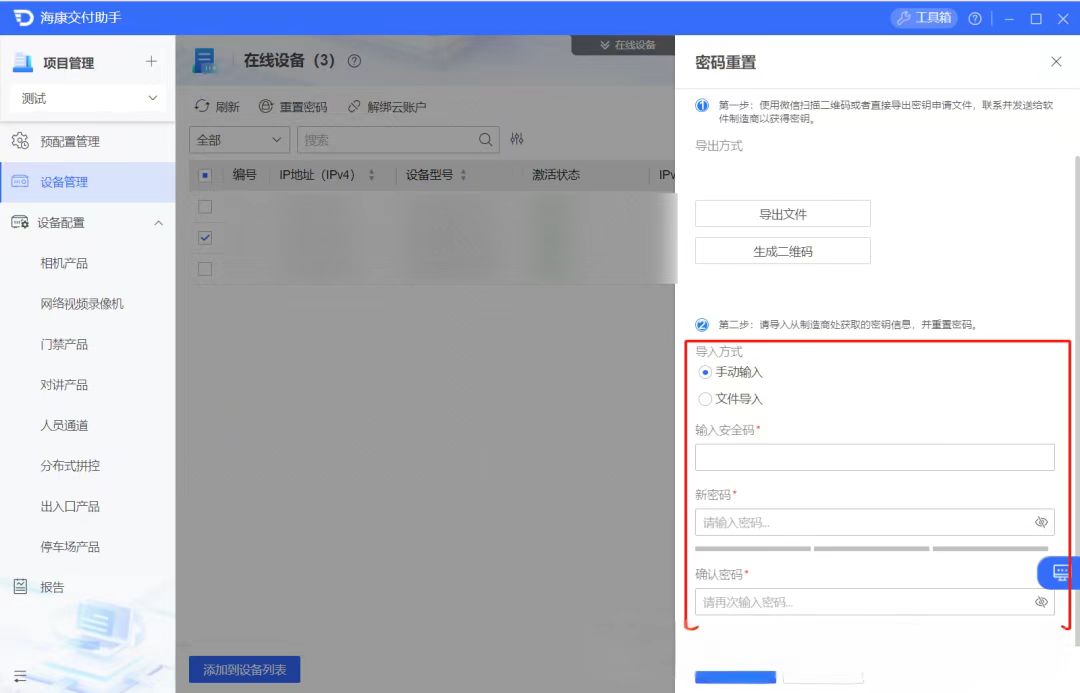
Task: Toggle the select-all header checkbox
Action: pyautogui.click(x=205, y=175)
